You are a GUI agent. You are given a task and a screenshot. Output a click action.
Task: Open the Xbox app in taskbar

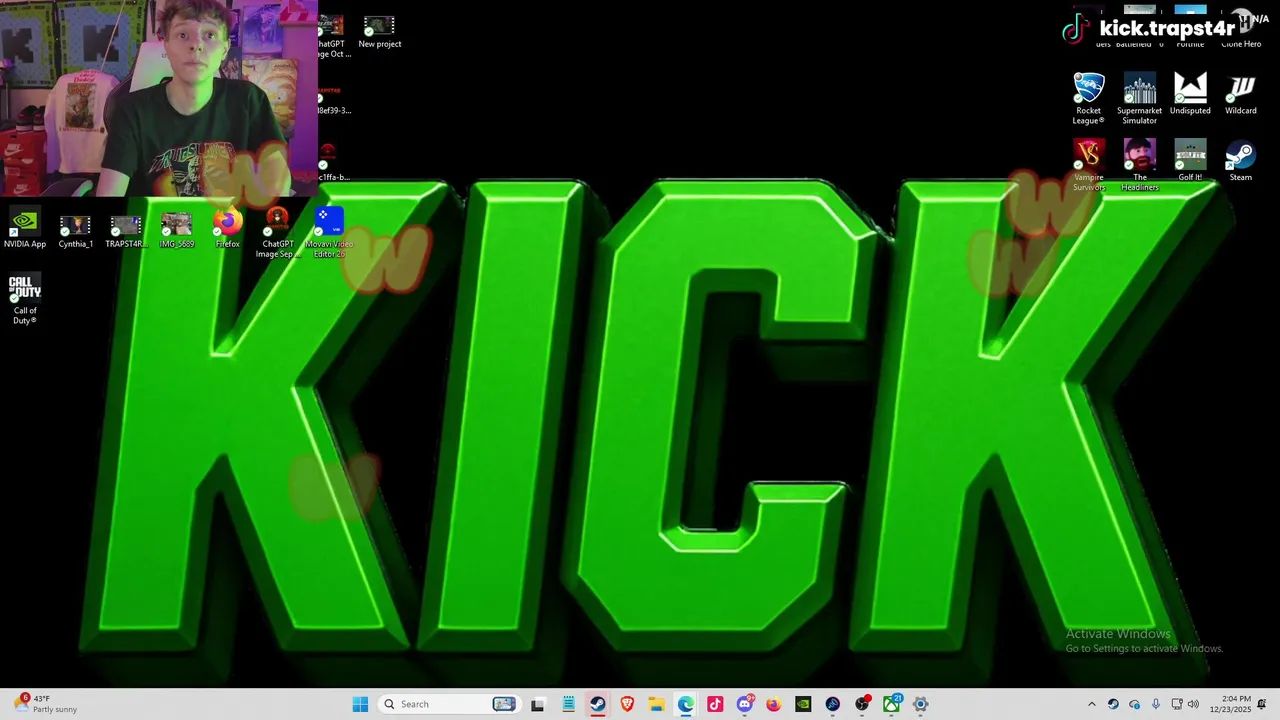(891, 704)
